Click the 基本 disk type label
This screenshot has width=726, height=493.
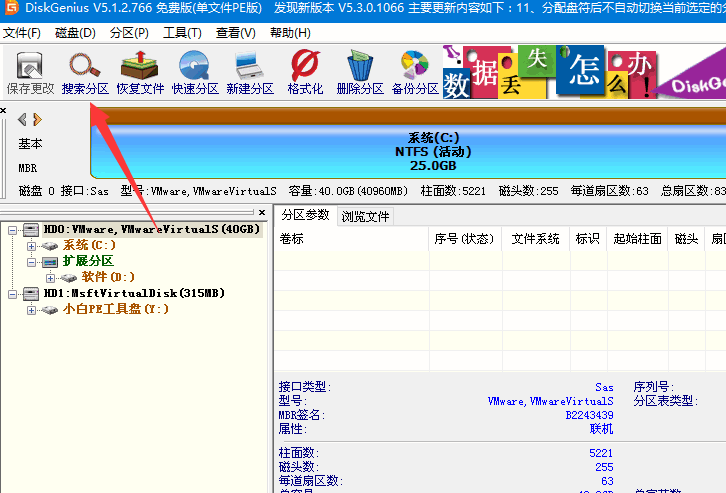click(x=30, y=144)
